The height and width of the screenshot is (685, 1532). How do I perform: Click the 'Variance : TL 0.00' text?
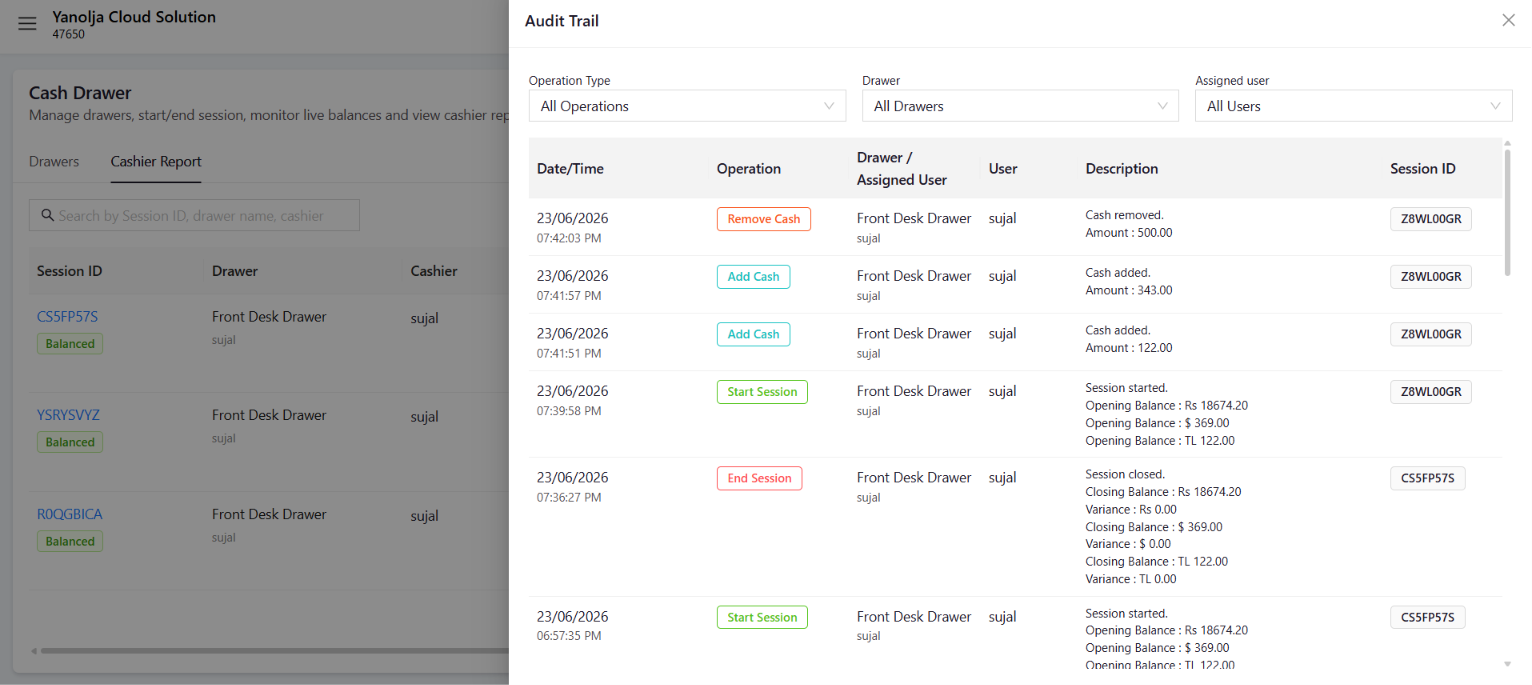1131,579
